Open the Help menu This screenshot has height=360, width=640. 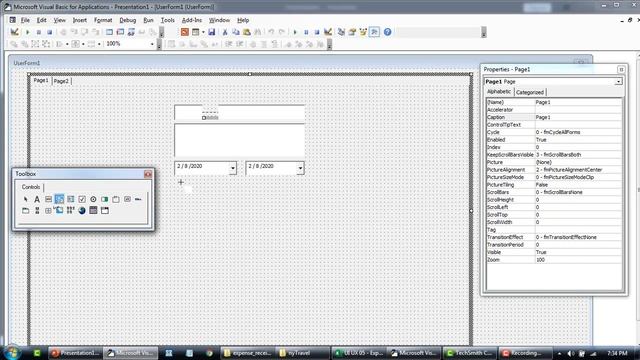[x=243, y=20]
